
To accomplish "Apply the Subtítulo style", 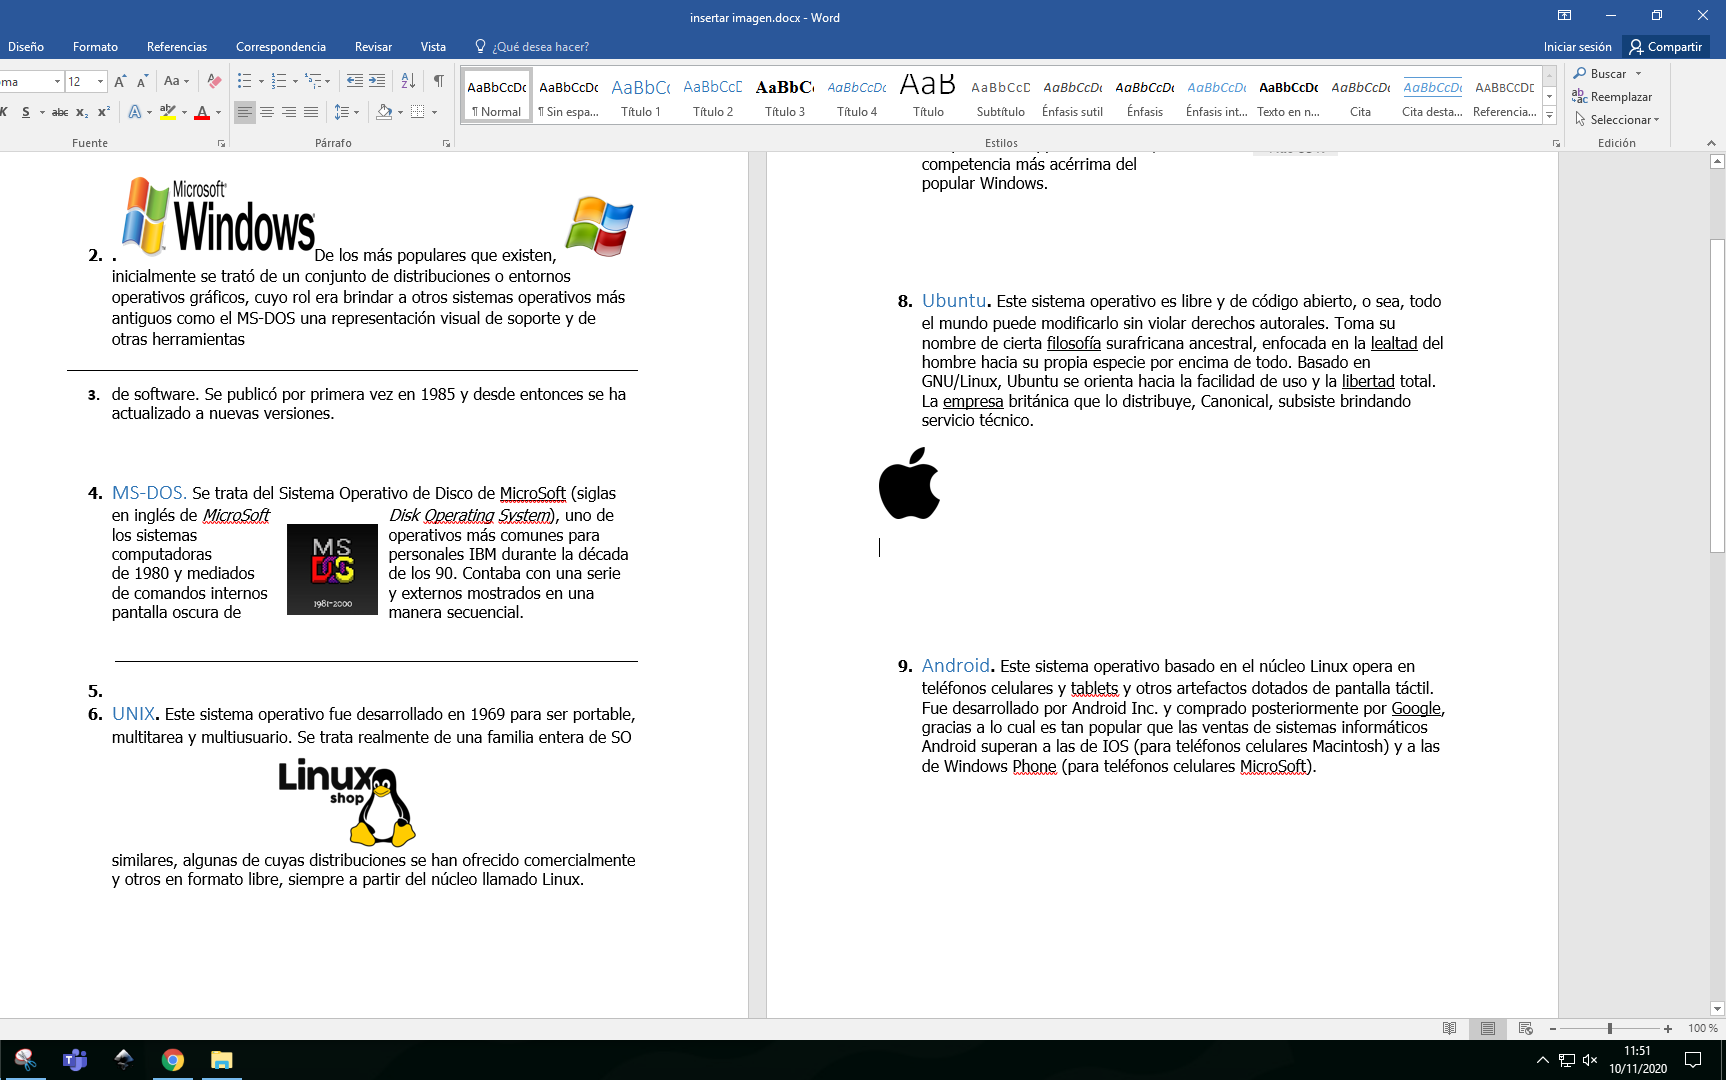I will 1001,96.
